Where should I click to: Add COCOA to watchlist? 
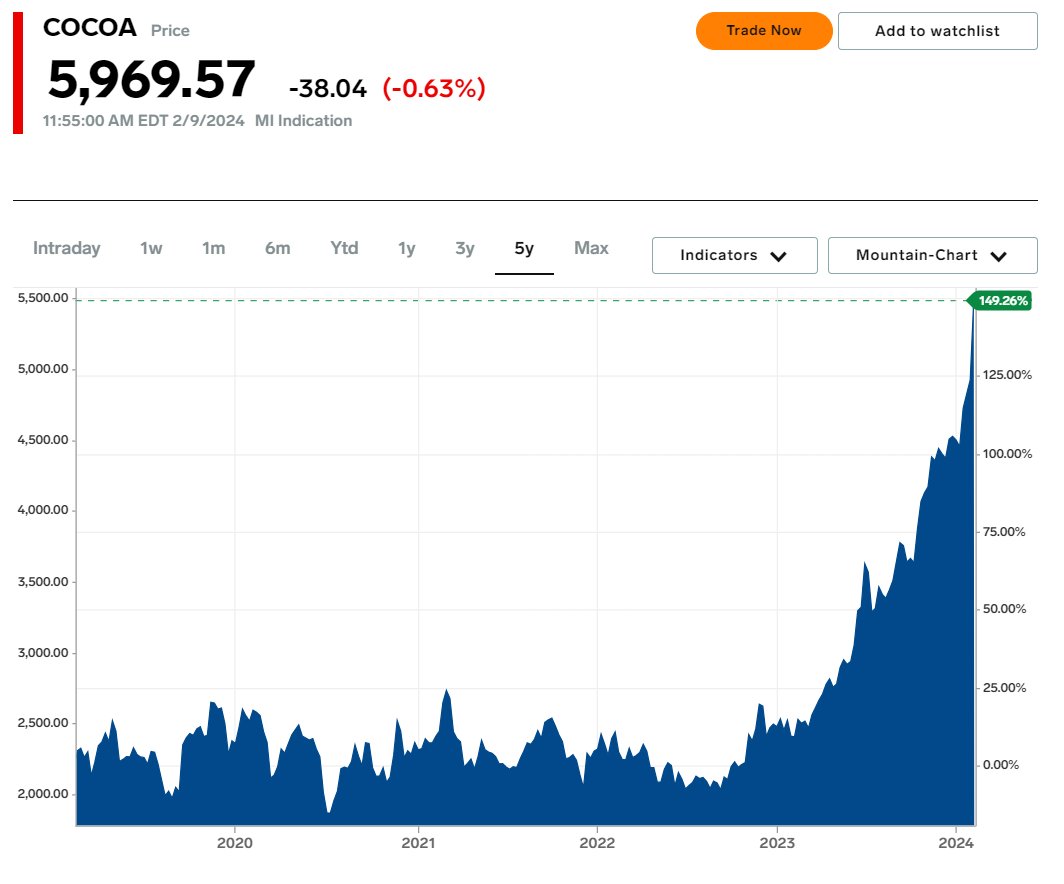937,31
